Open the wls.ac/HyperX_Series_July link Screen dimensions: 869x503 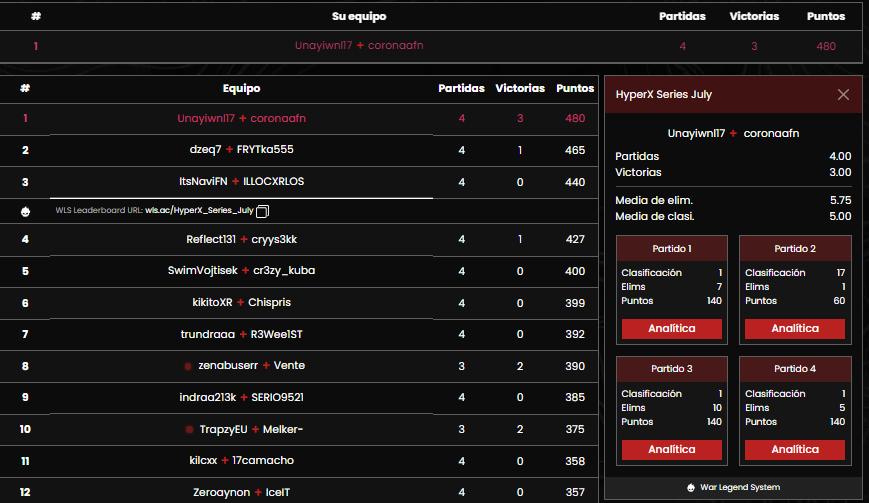(x=200, y=211)
